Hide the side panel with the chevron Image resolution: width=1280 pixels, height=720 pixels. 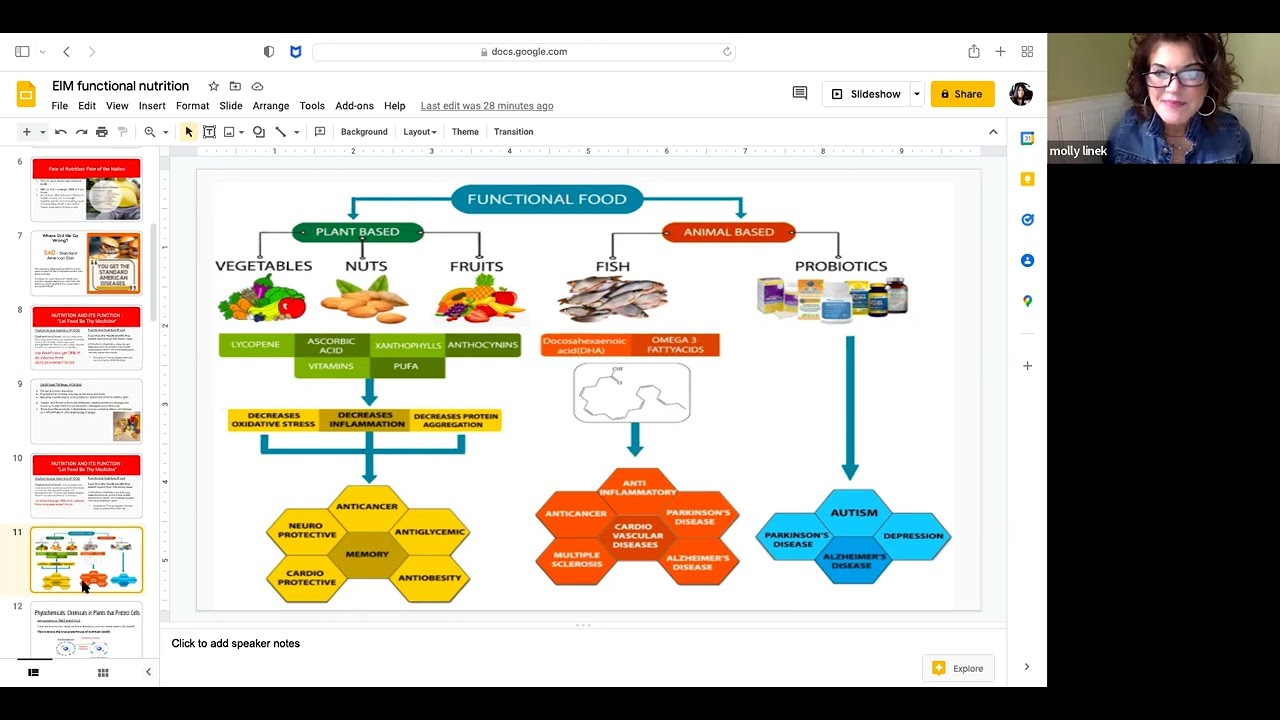[x=1027, y=667]
